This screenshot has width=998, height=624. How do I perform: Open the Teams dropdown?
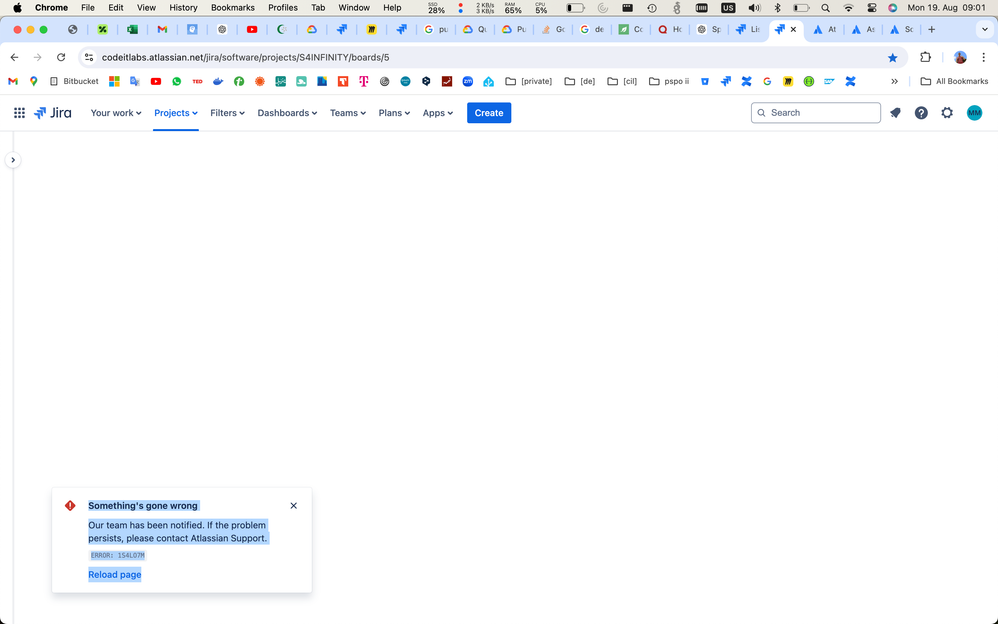[348, 113]
